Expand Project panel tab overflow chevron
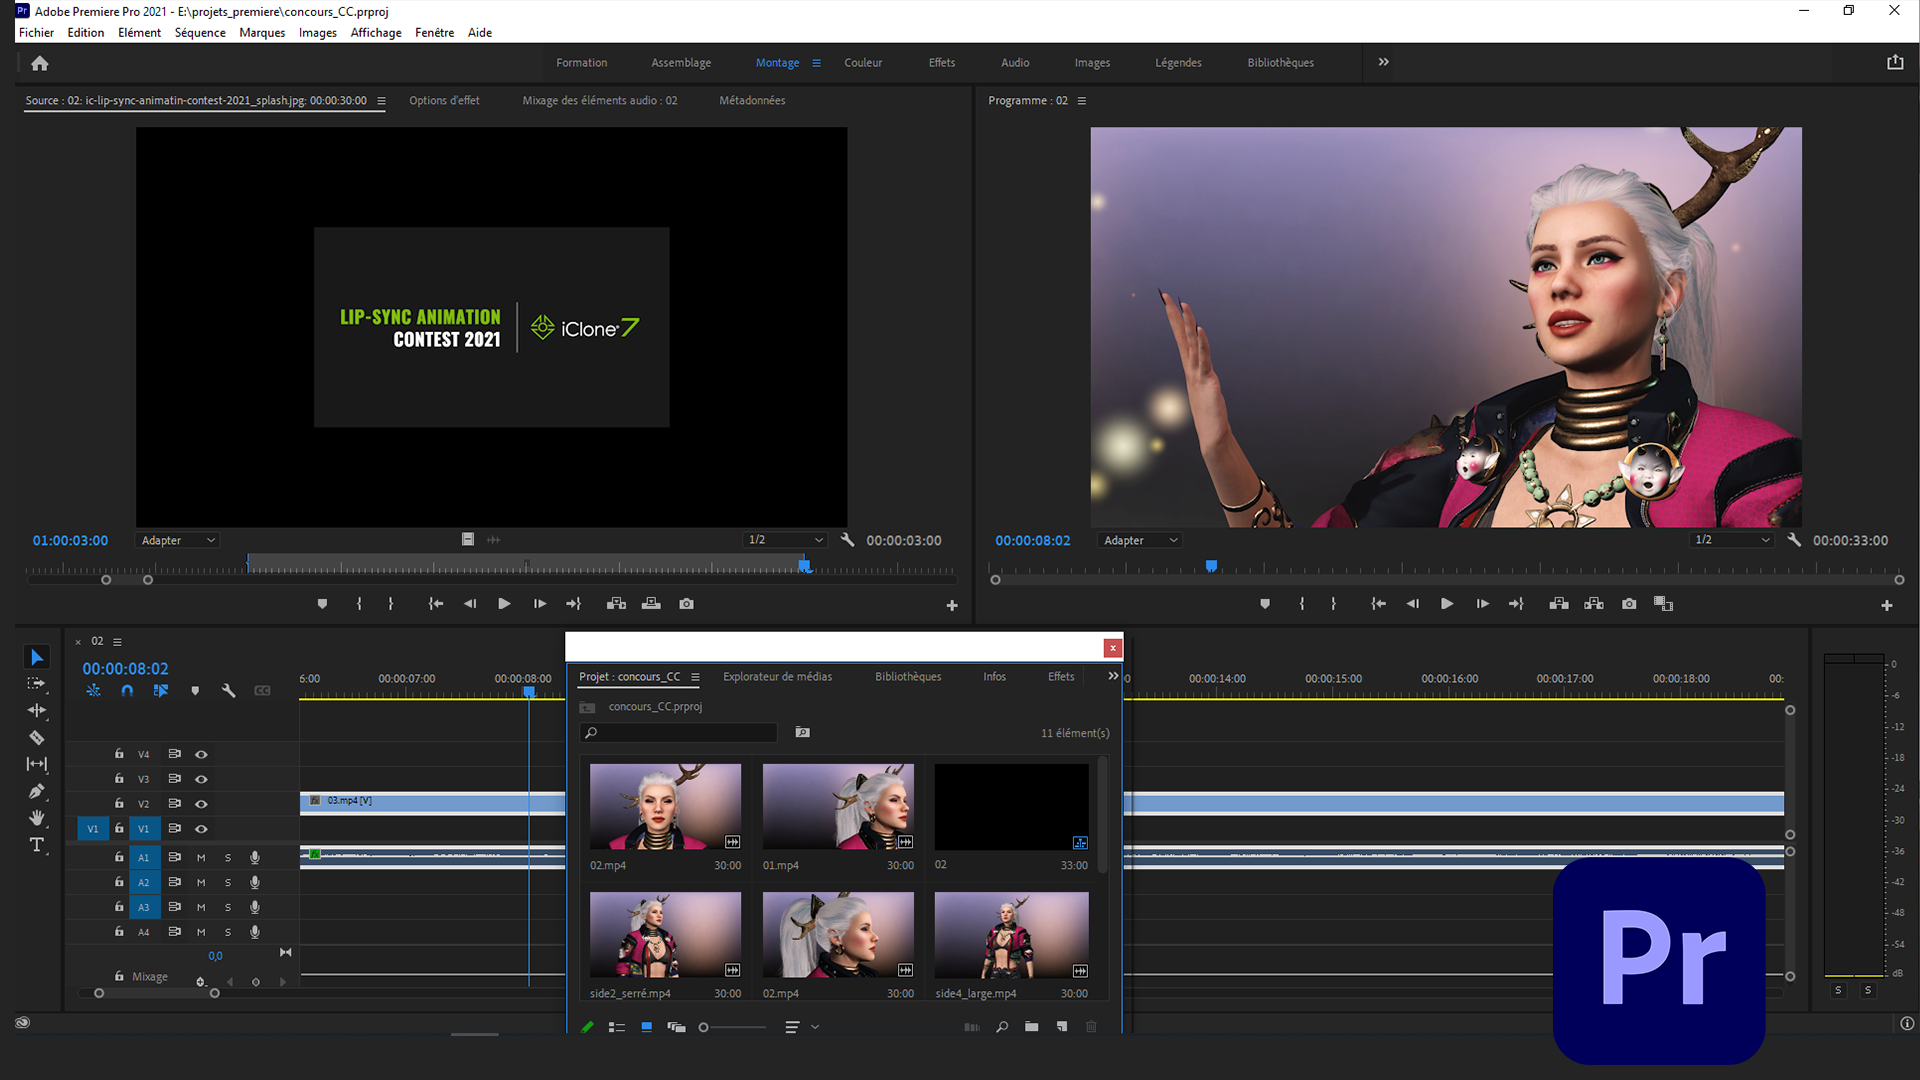Viewport: 1920px width, 1080px height. [x=1113, y=676]
